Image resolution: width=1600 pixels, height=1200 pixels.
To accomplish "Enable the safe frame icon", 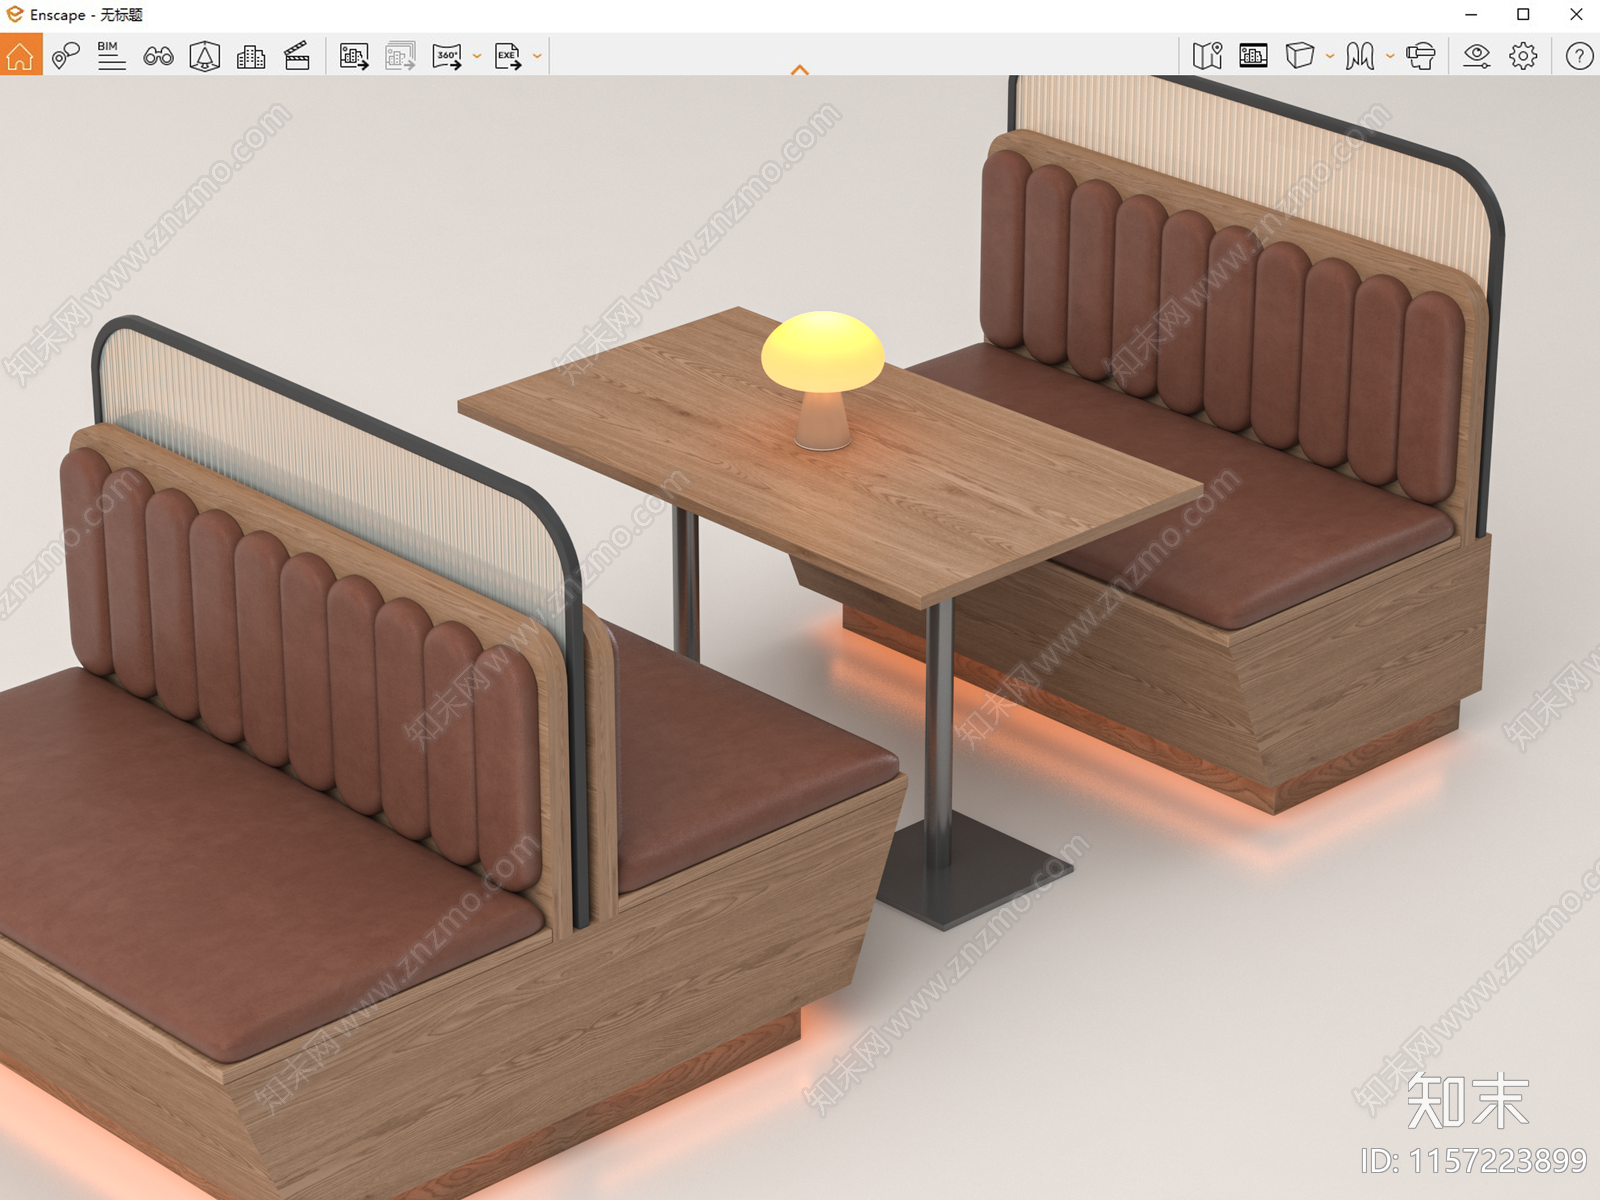I will (x=204, y=56).
